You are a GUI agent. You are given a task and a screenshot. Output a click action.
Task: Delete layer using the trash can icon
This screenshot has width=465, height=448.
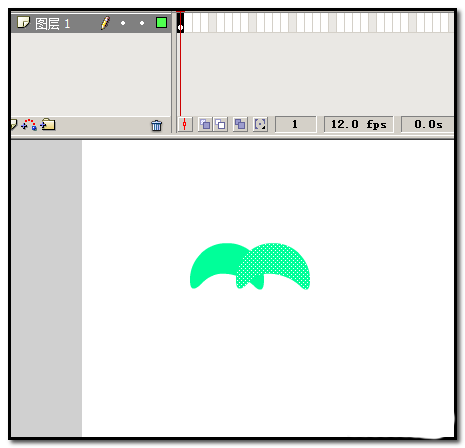(x=156, y=125)
